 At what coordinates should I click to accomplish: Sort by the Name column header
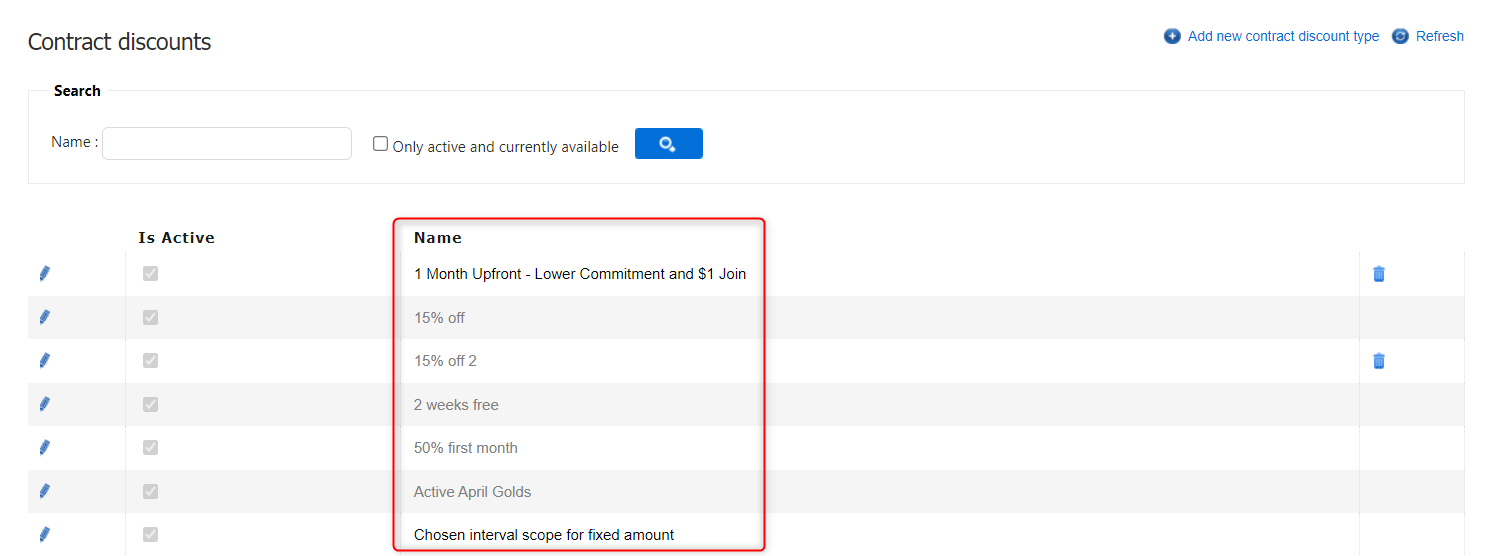[x=438, y=238]
